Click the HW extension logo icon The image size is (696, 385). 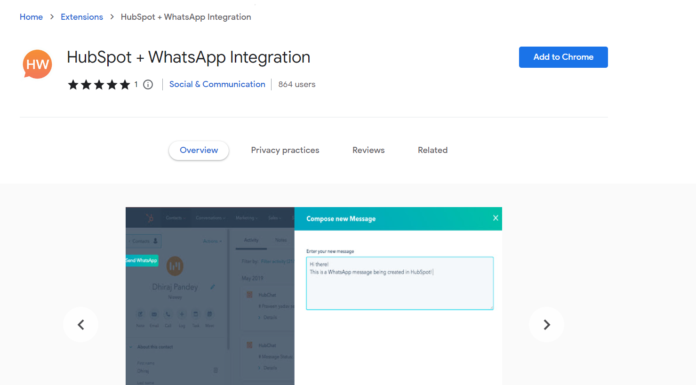(37, 64)
